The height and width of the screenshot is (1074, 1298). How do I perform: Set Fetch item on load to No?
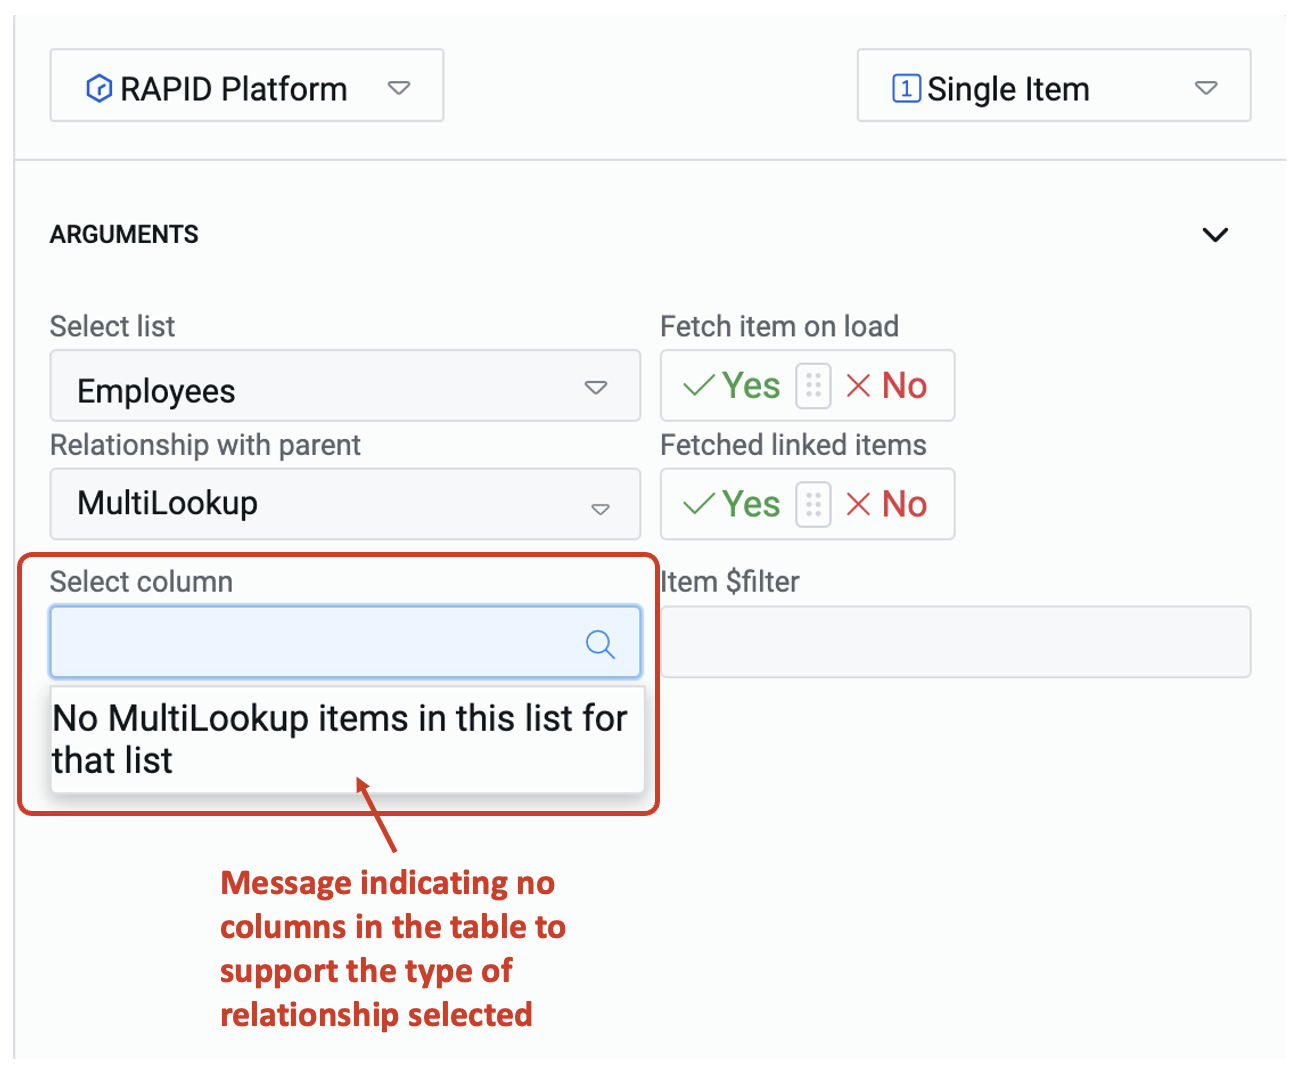[886, 386]
